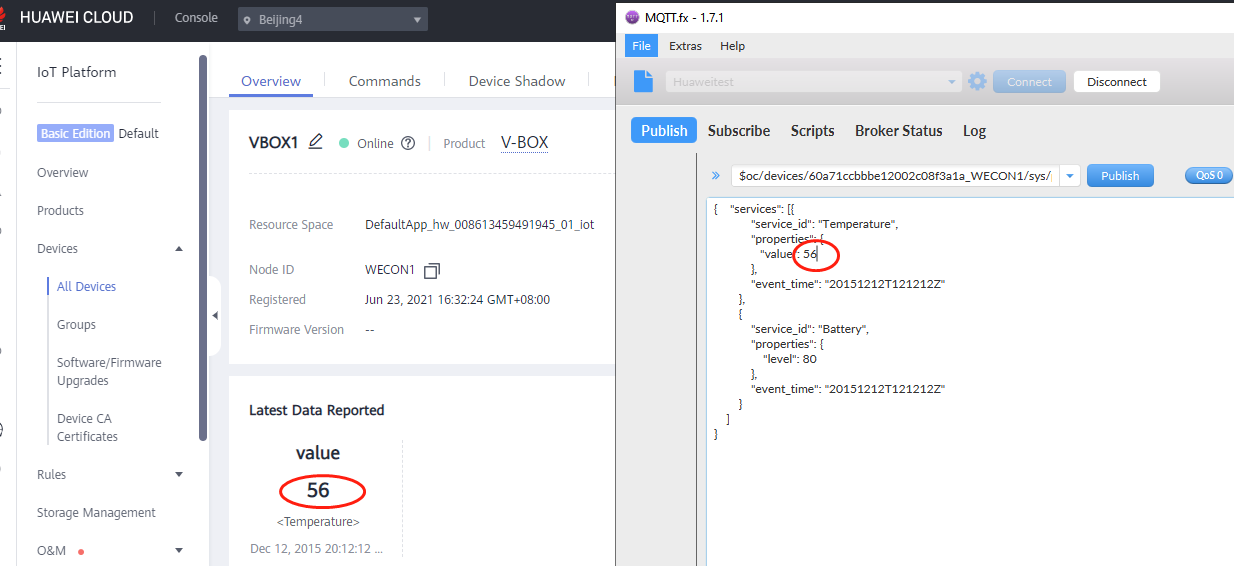Click the location pin in region selector
Viewport: 1234px width, 566px height.
(x=248, y=20)
